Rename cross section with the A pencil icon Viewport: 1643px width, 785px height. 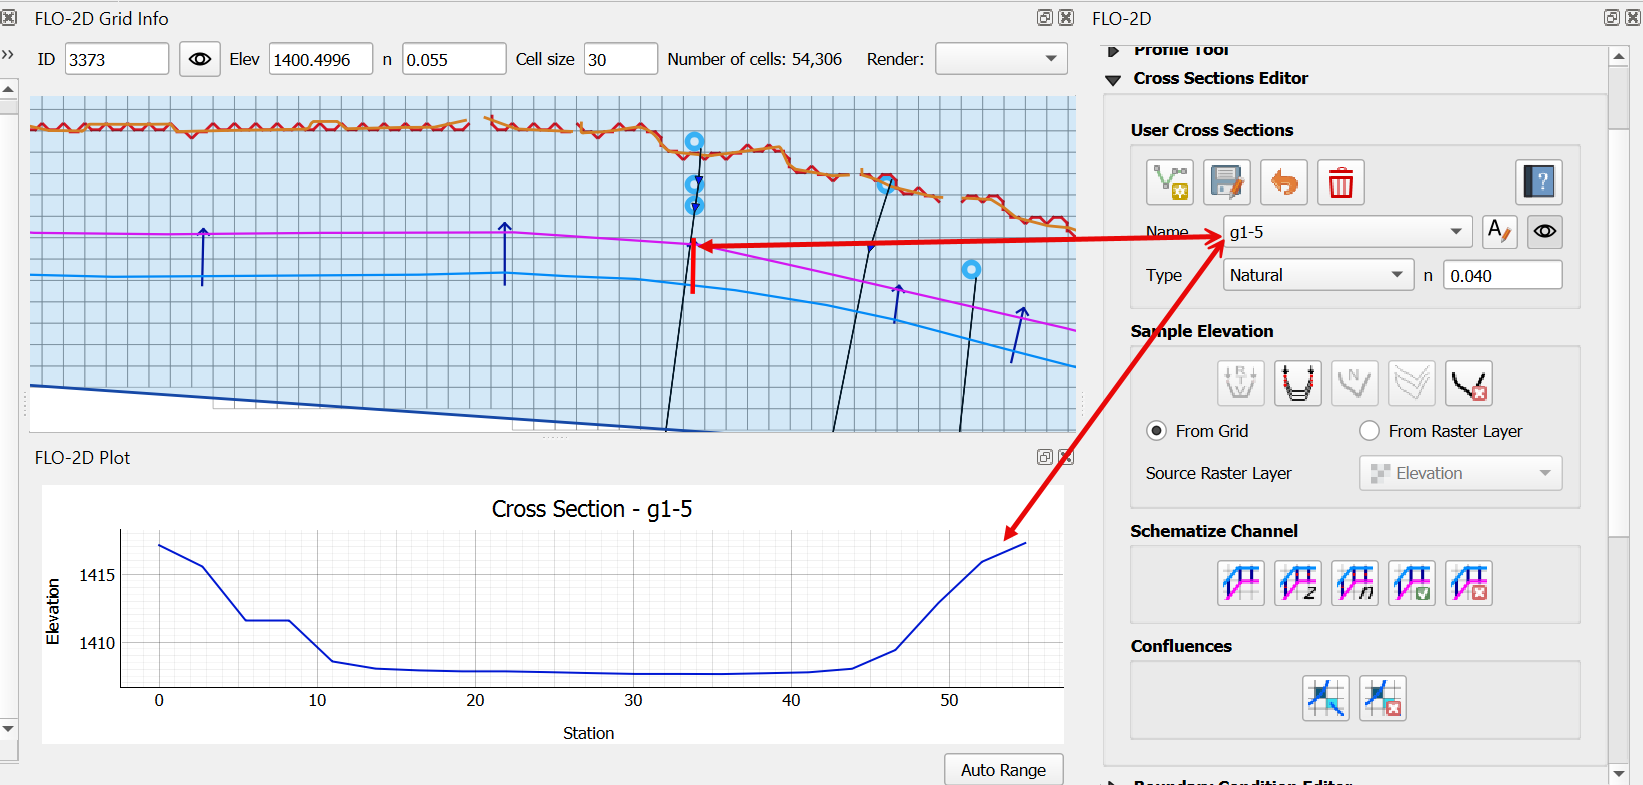[x=1499, y=232]
